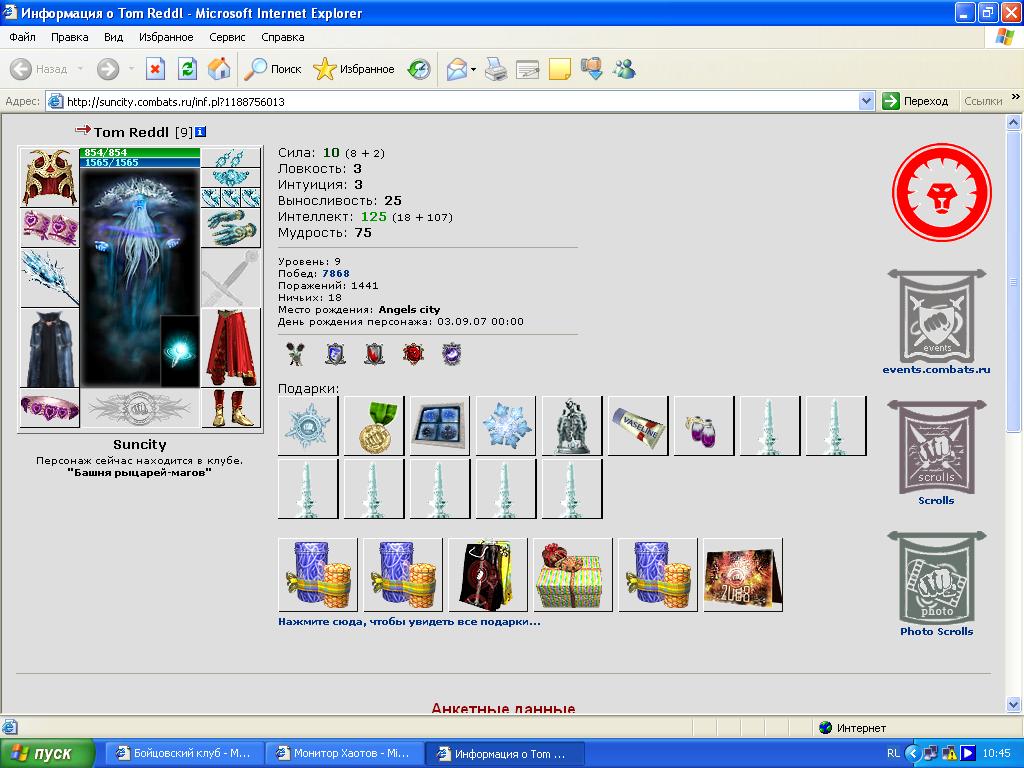Click the Vaseline tube gift
The image size is (1024, 768).
click(x=638, y=425)
